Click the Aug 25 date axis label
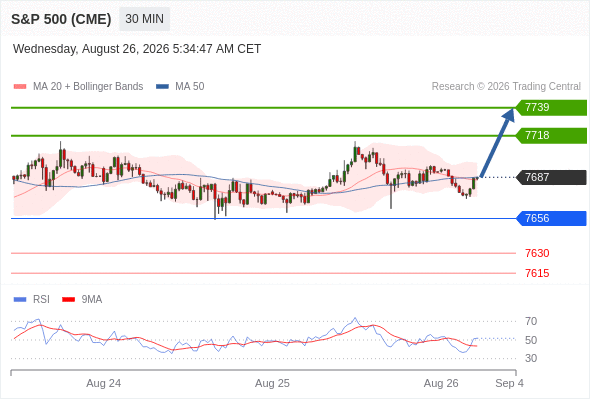 [272, 383]
